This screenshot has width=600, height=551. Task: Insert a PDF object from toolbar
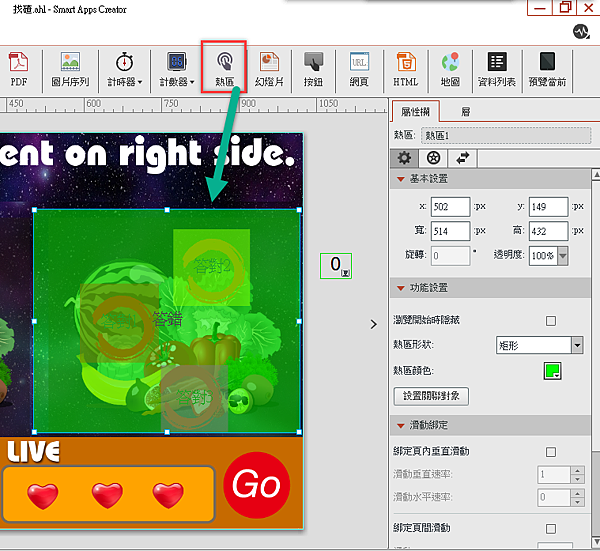click(18, 69)
